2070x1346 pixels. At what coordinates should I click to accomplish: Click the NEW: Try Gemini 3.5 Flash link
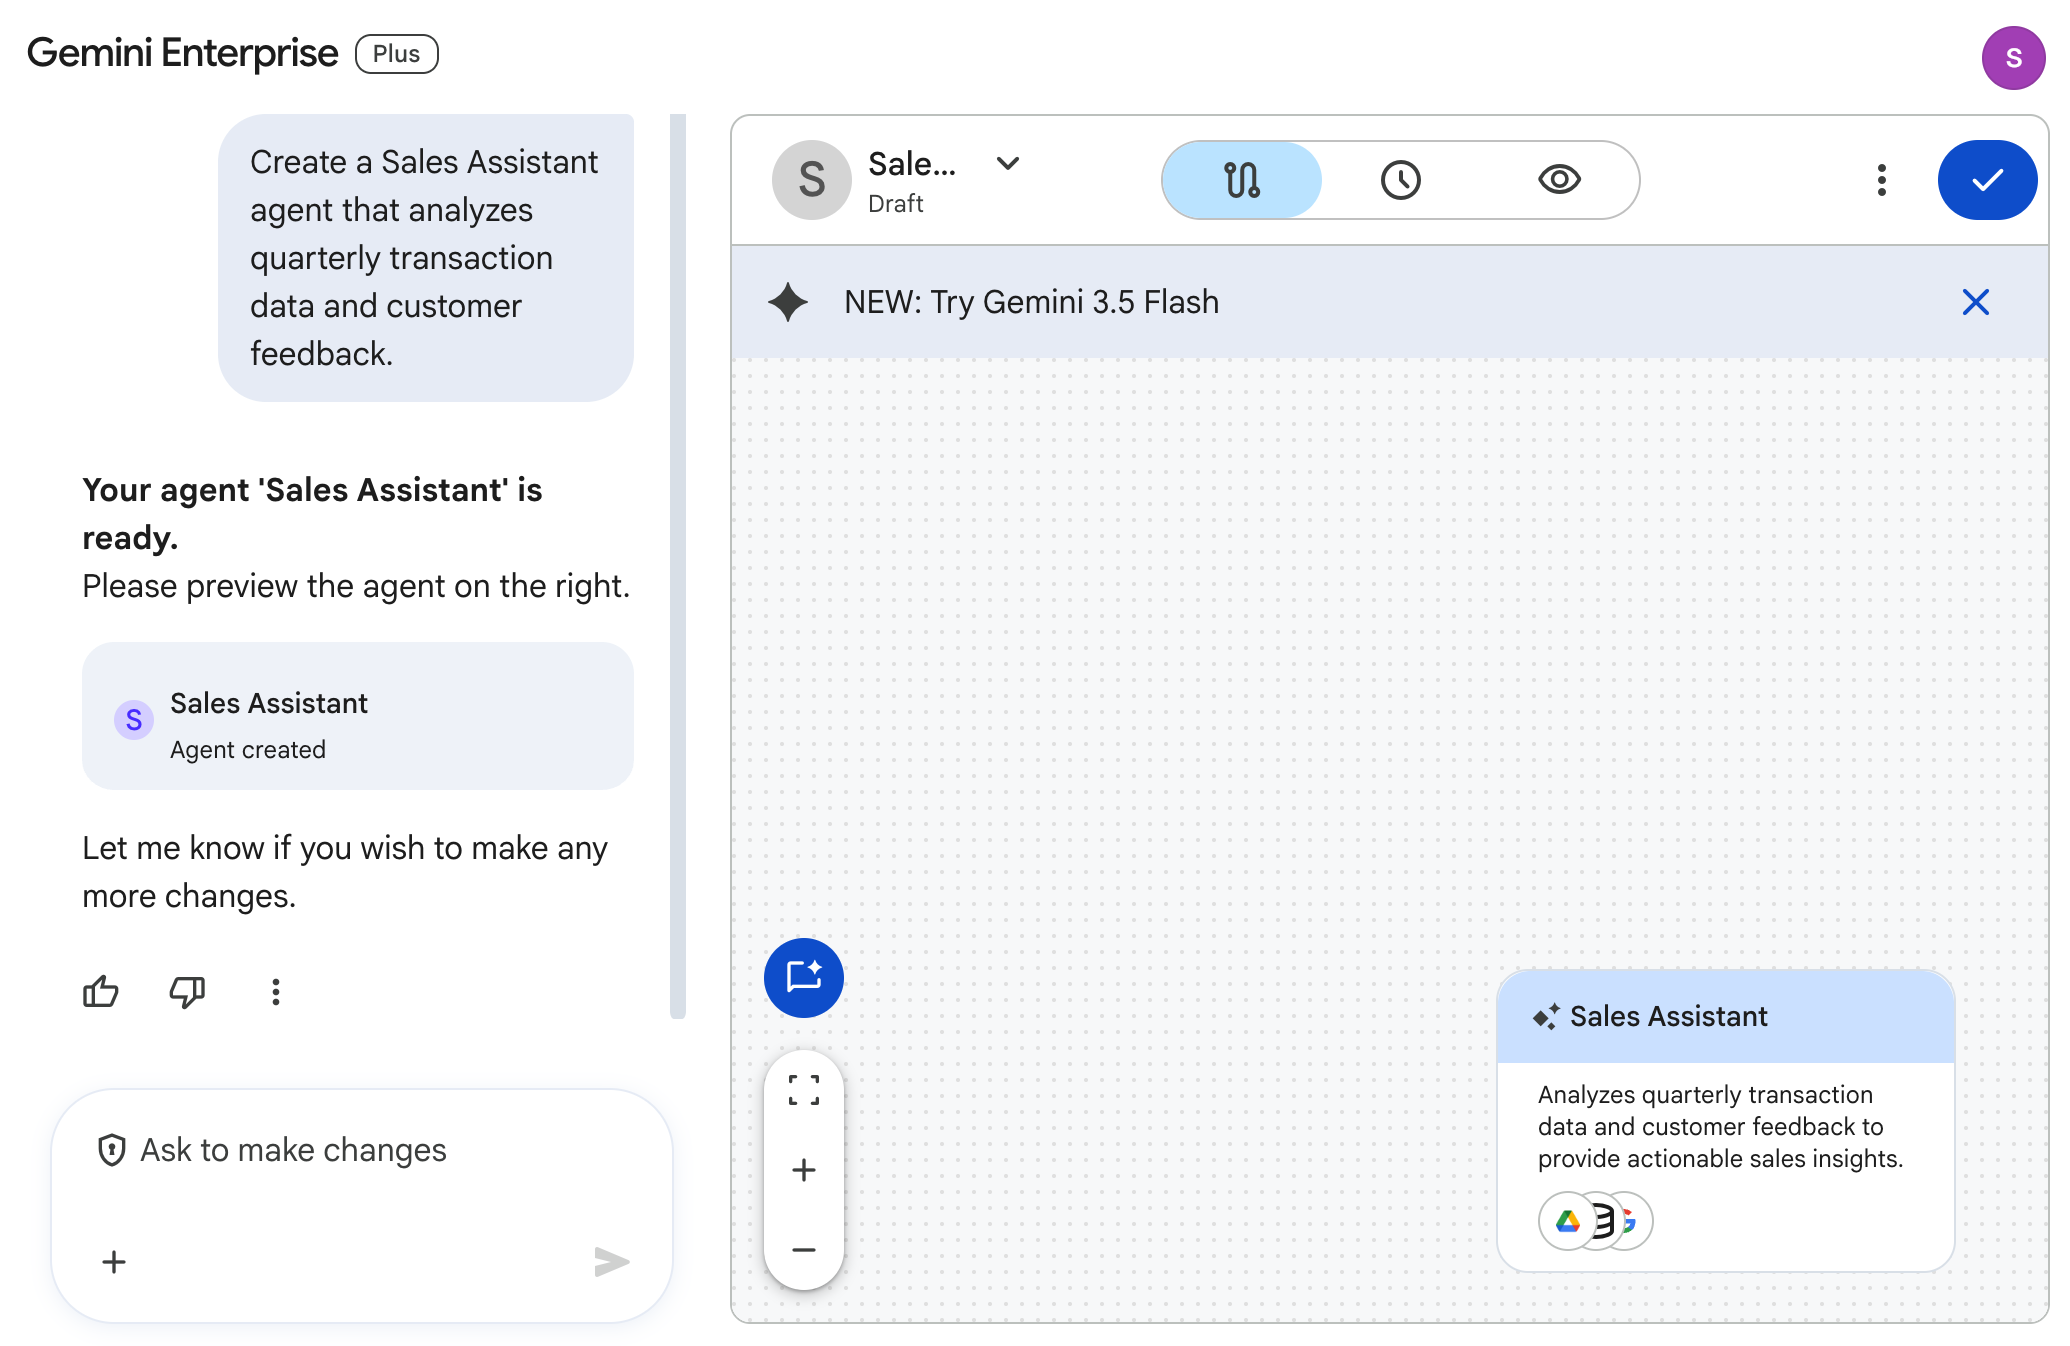1031,302
